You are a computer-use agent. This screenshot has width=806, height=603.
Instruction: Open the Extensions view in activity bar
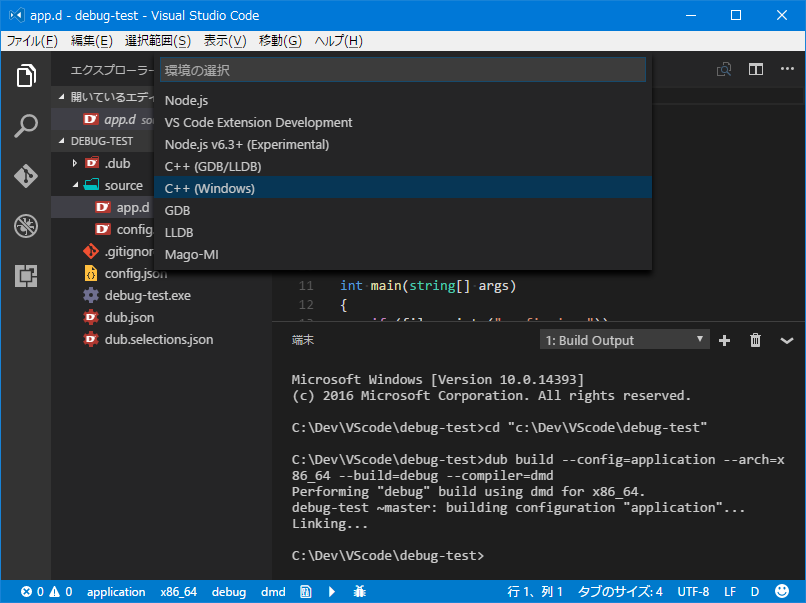[x=26, y=276]
